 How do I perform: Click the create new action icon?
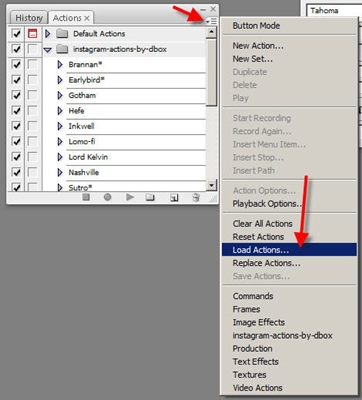tap(174, 198)
